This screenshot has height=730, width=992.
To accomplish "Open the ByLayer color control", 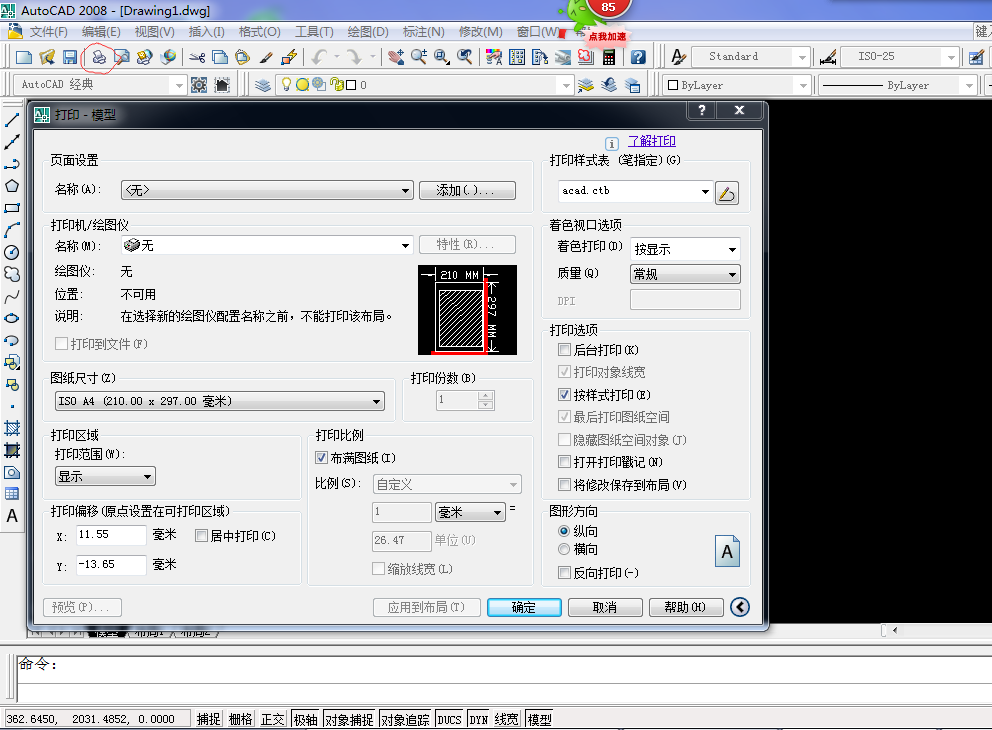I will pos(736,85).
